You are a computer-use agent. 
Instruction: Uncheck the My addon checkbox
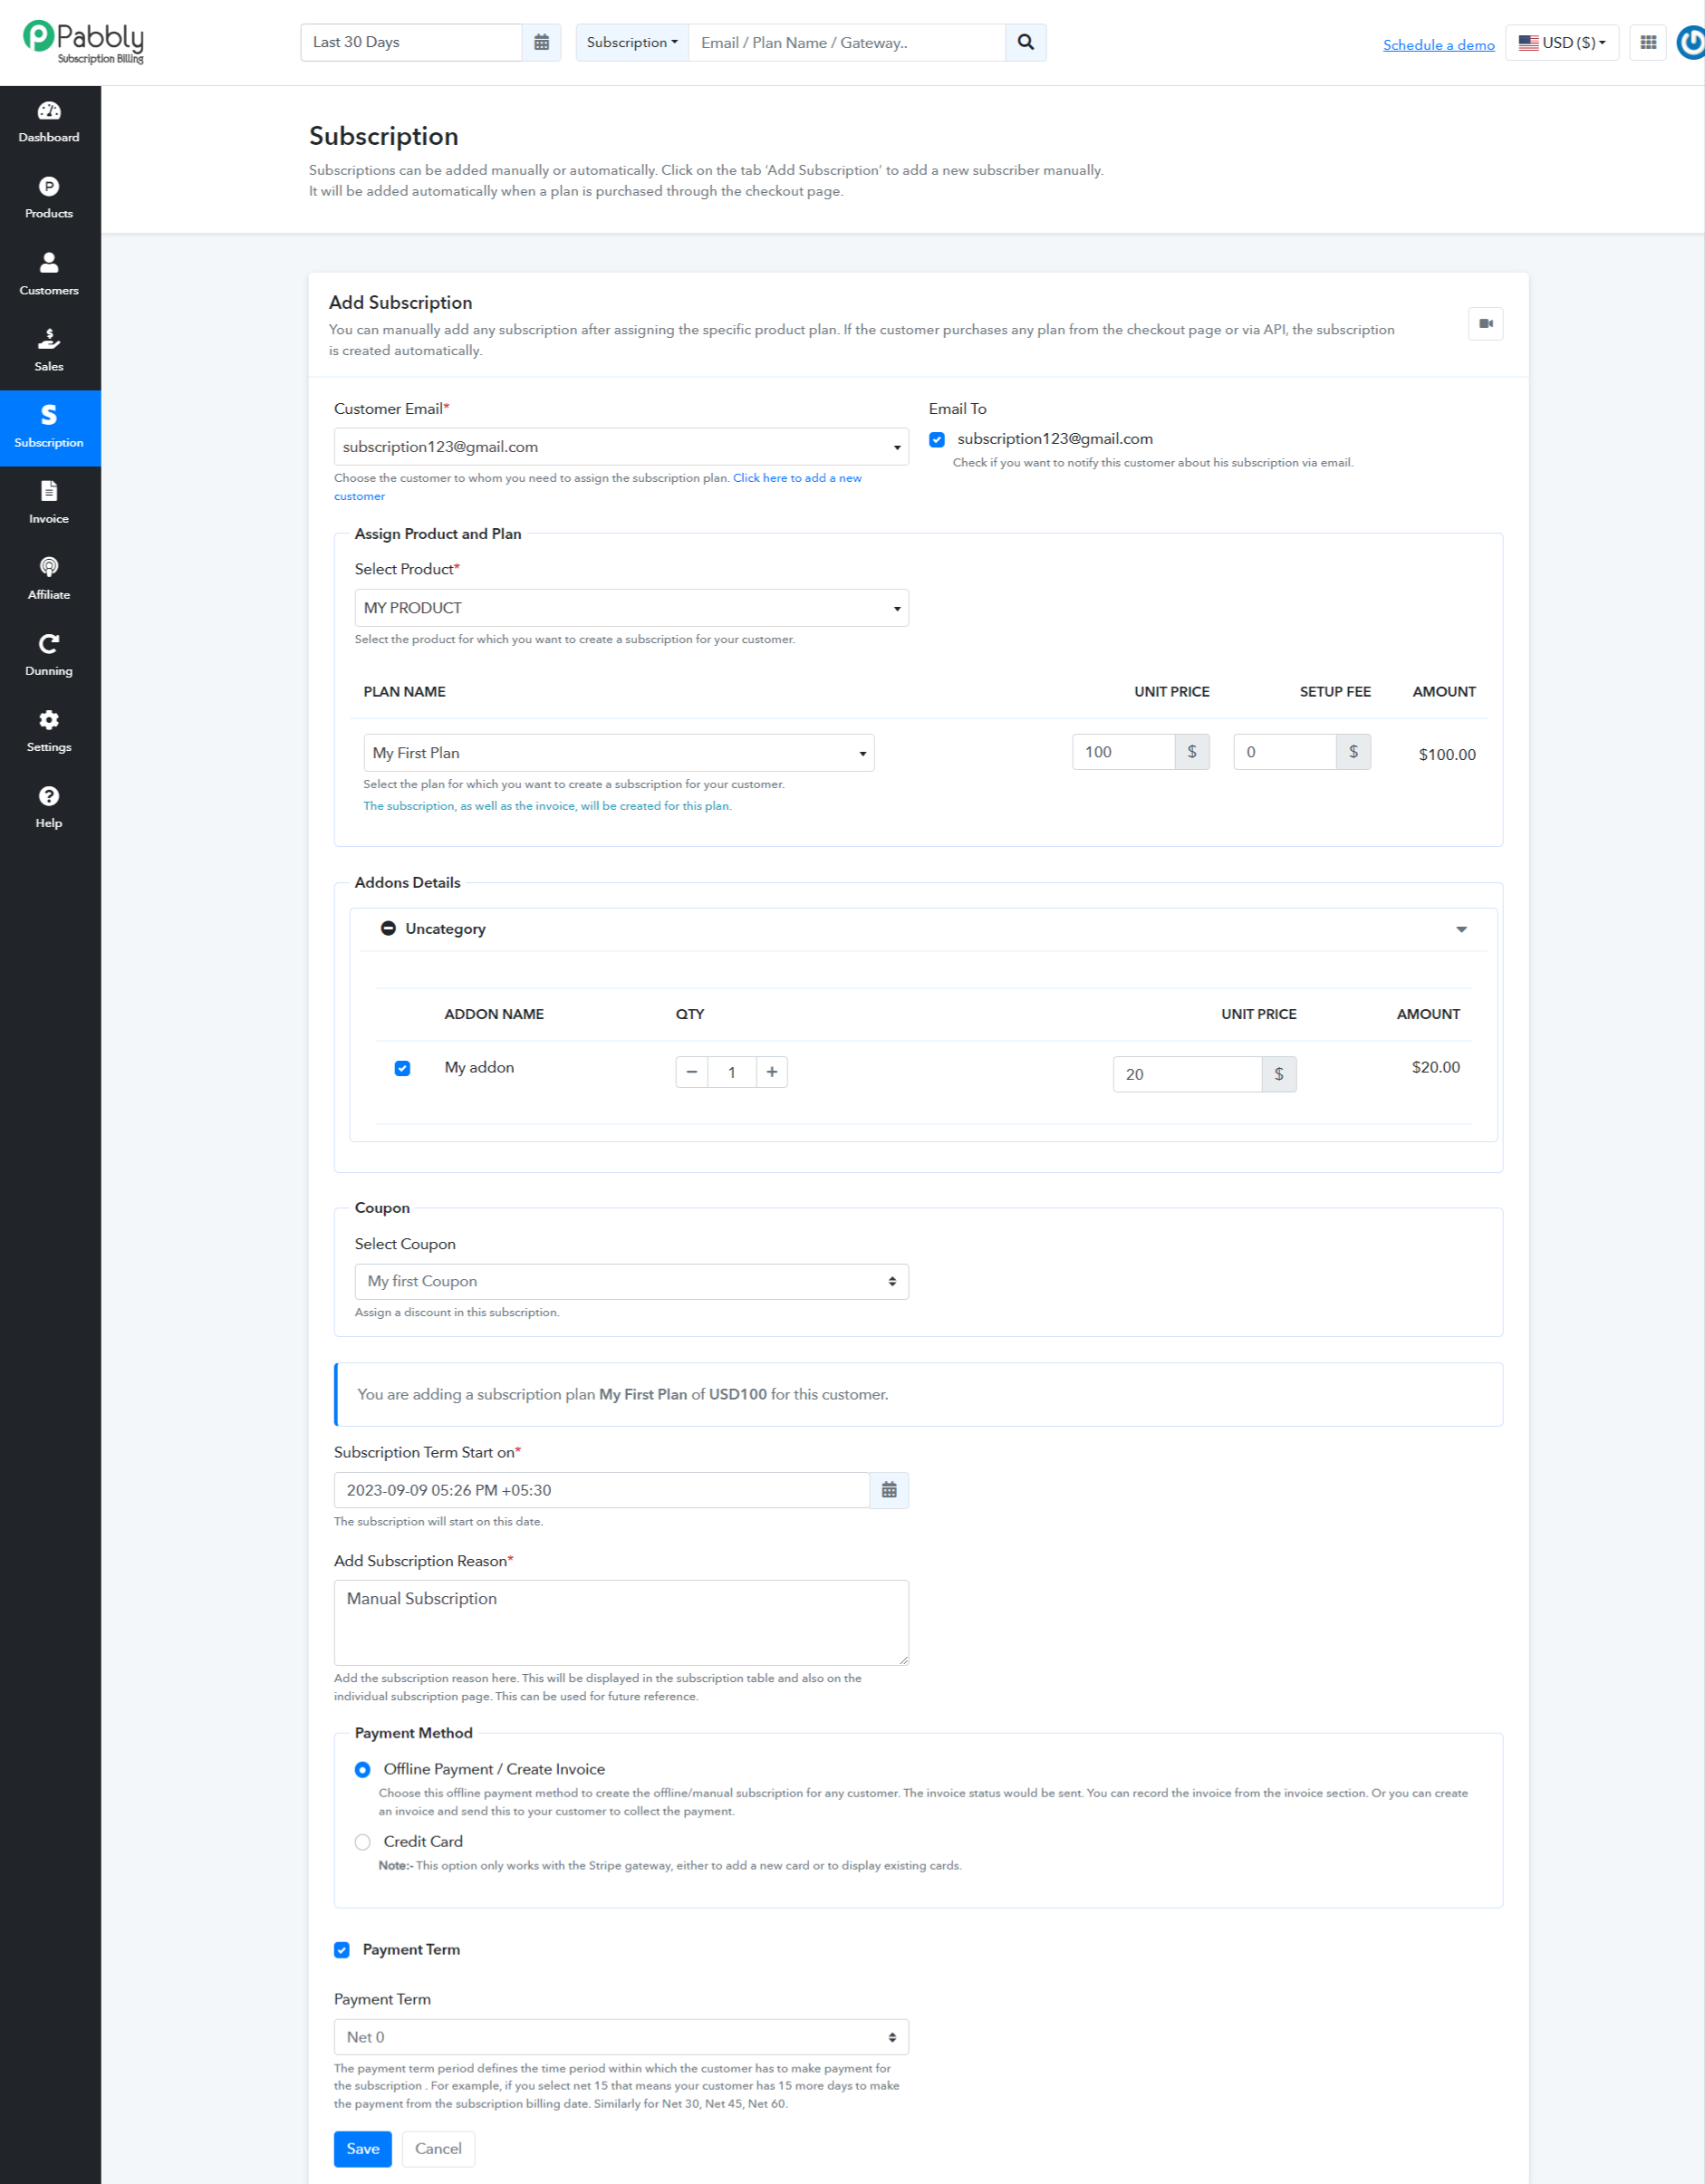click(x=402, y=1068)
